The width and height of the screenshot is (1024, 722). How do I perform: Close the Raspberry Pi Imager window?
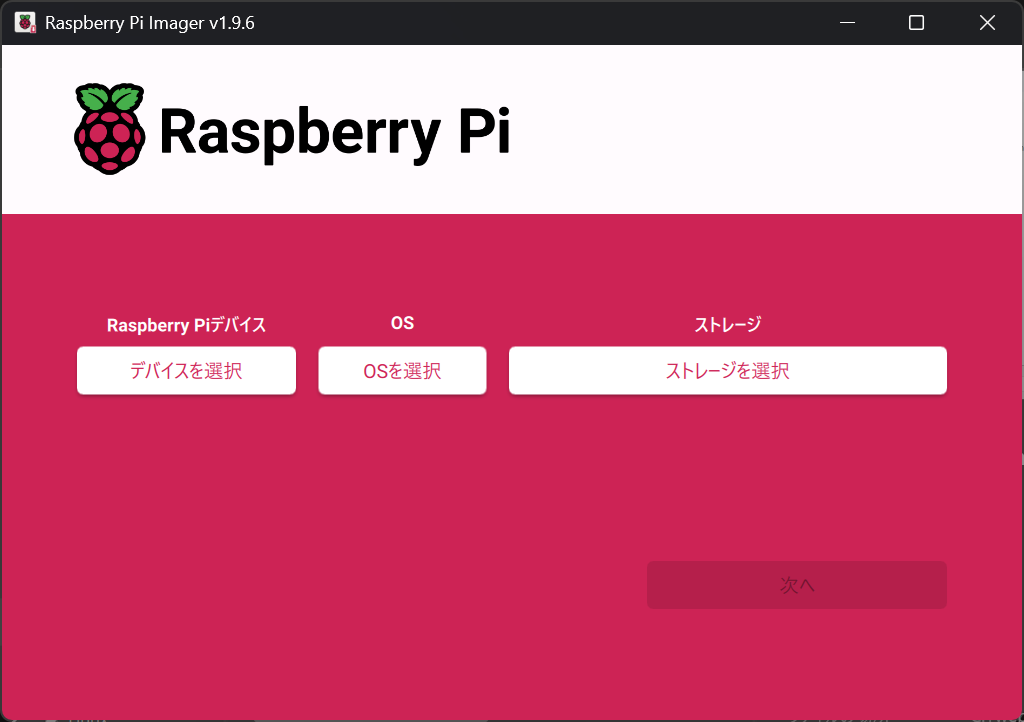[x=987, y=23]
